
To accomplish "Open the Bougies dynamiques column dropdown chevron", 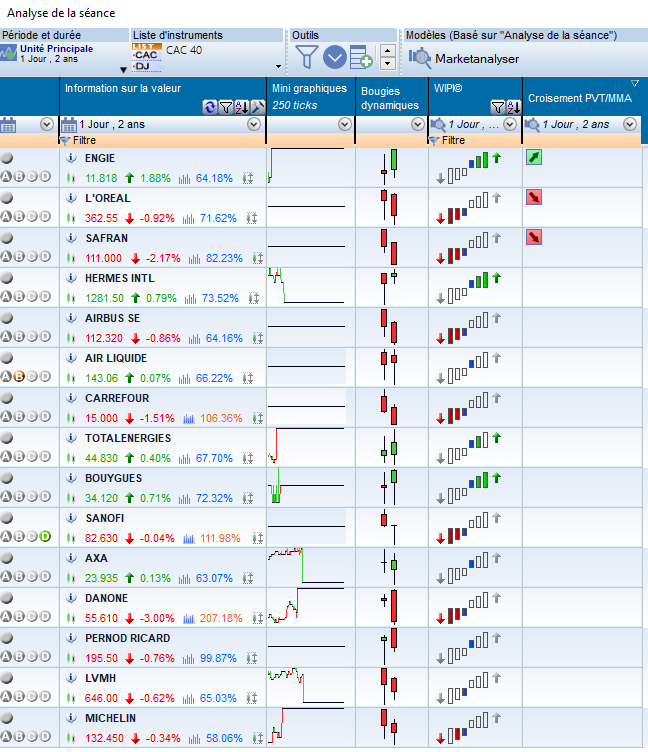I will [418, 125].
